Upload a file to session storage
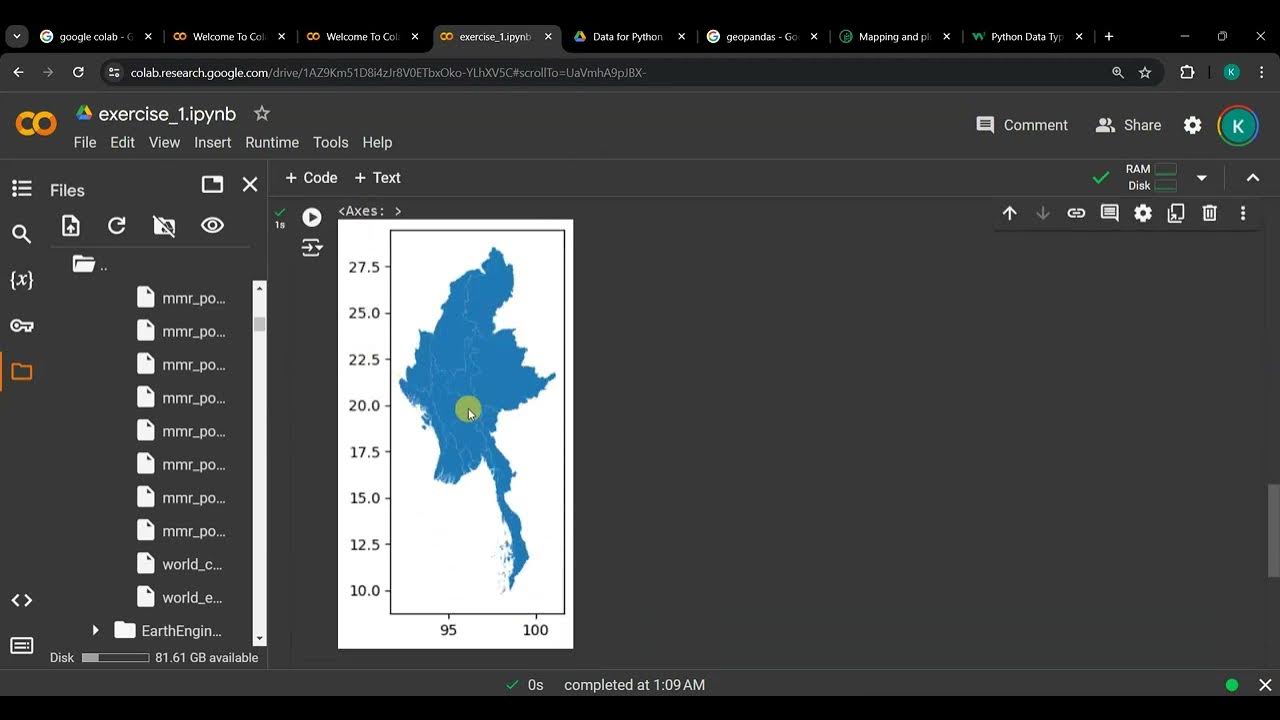Image resolution: width=1280 pixels, height=720 pixels. pyautogui.click(x=71, y=226)
